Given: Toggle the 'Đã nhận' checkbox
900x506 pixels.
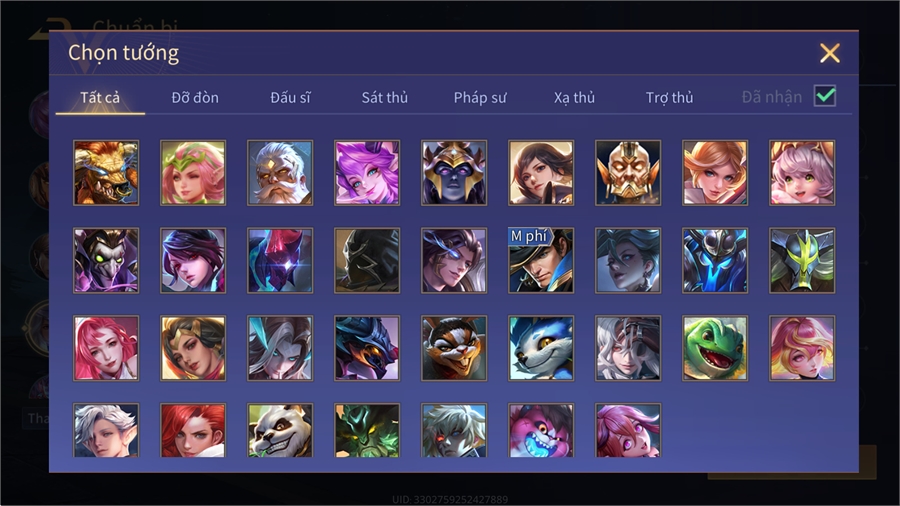Looking at the screenshot, I should click(825, 96).
